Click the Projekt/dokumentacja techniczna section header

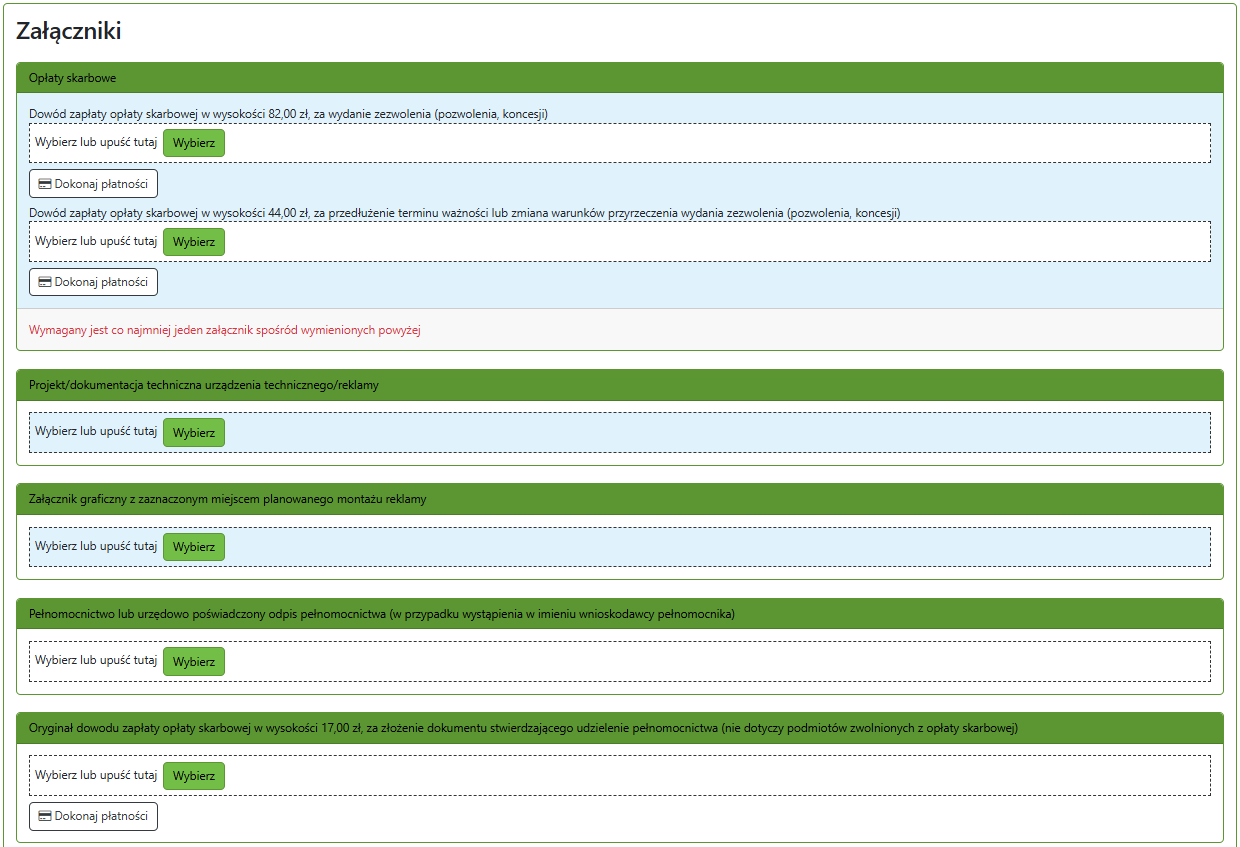(619, 385)
